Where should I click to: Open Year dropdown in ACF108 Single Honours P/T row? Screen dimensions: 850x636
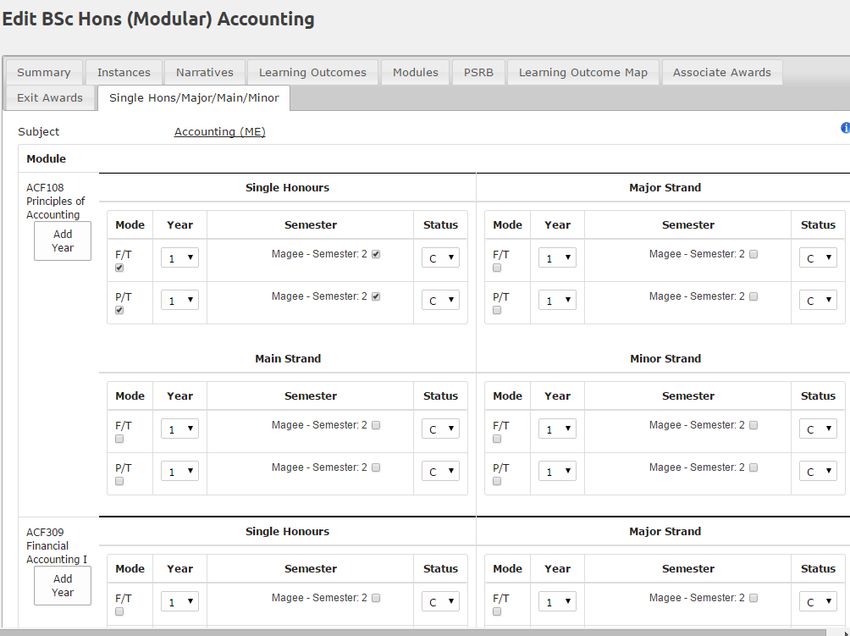[180, 300]
